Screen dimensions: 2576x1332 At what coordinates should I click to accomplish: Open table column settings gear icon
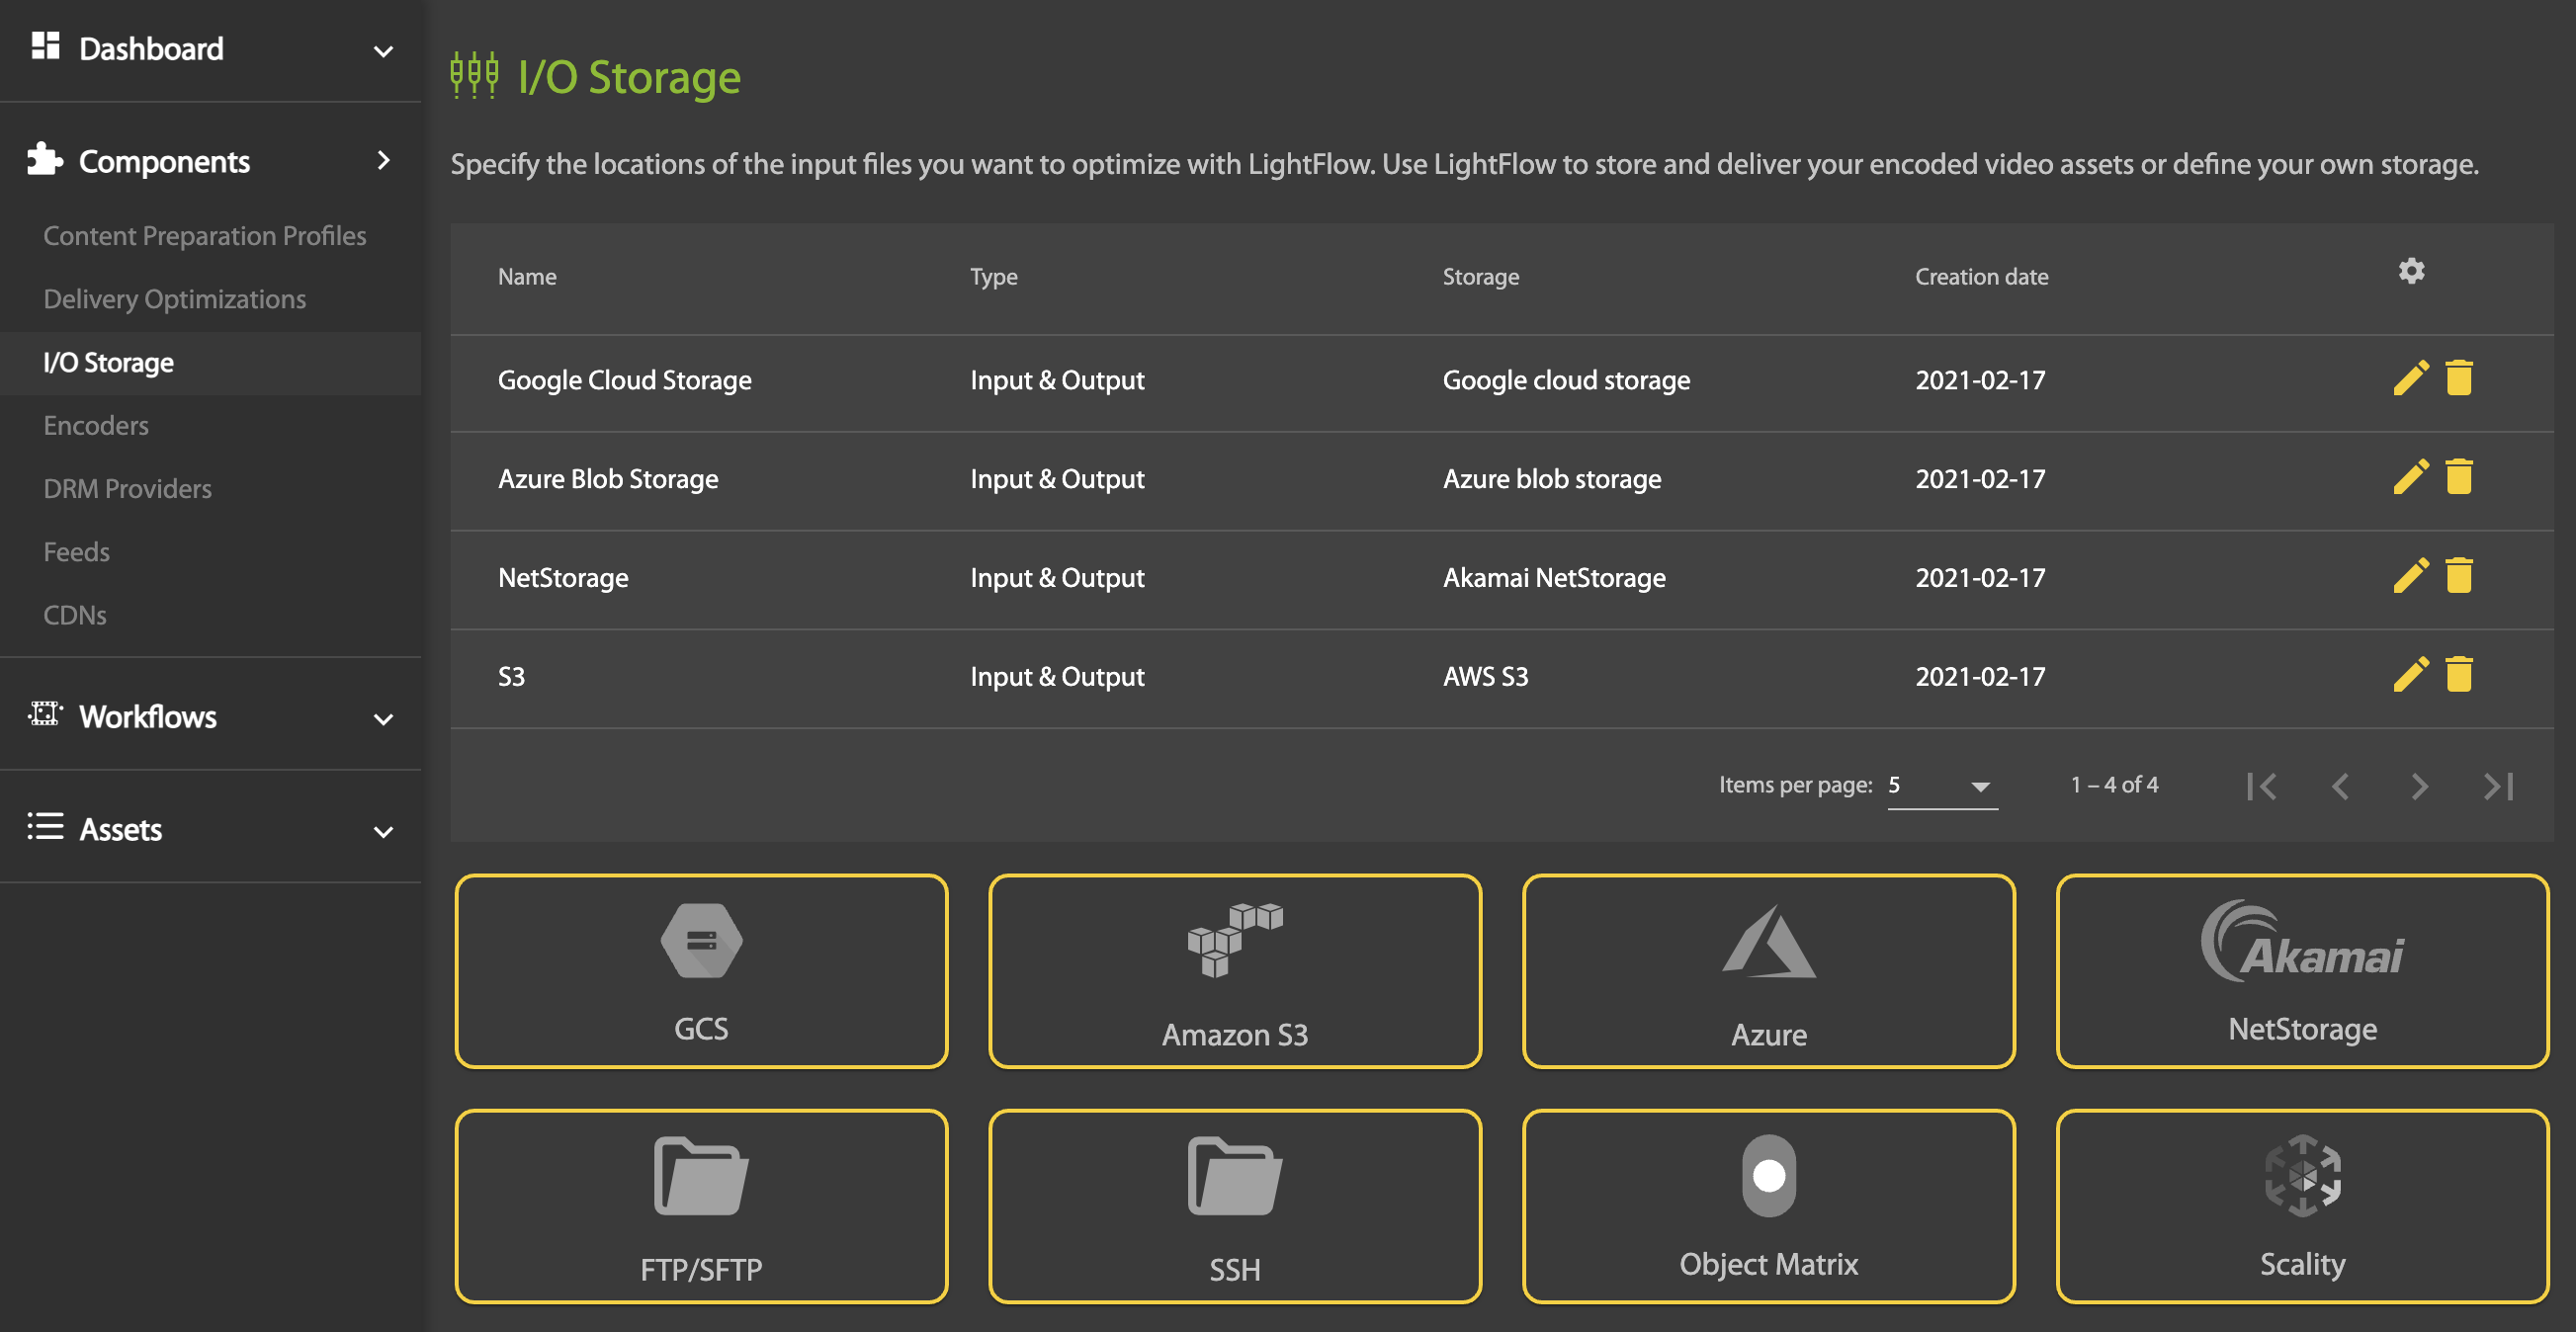tap(2411, 272)
